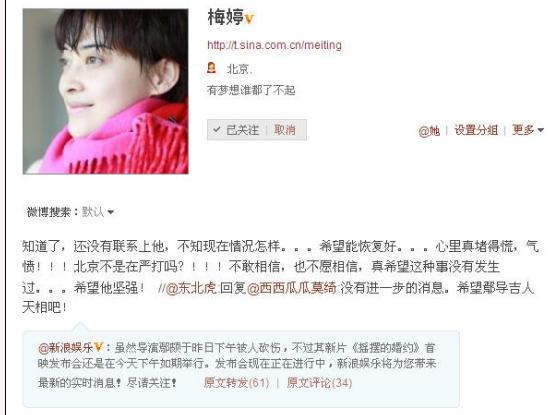Open the t.sina.com.cn/meiting link
The height and width of the screenshot is (415, 549).
tap(274, 45)
